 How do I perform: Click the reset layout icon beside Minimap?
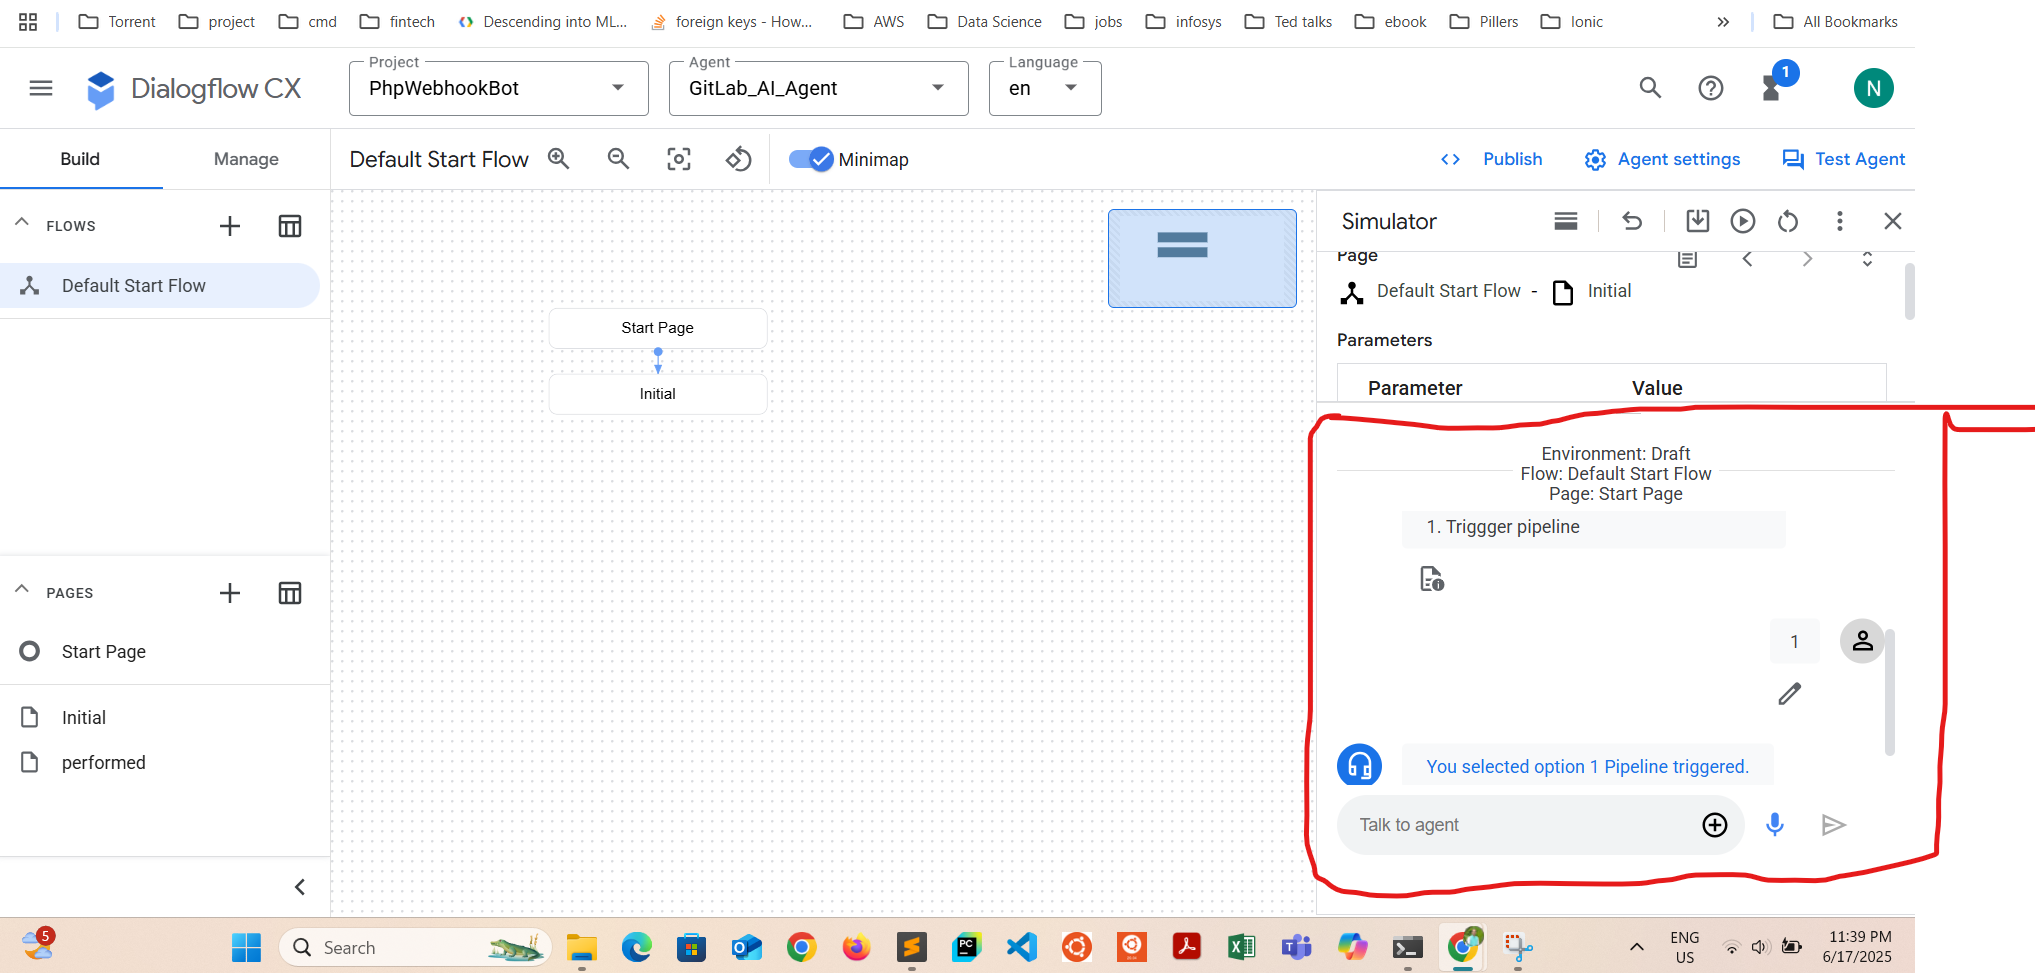[739, 159]
